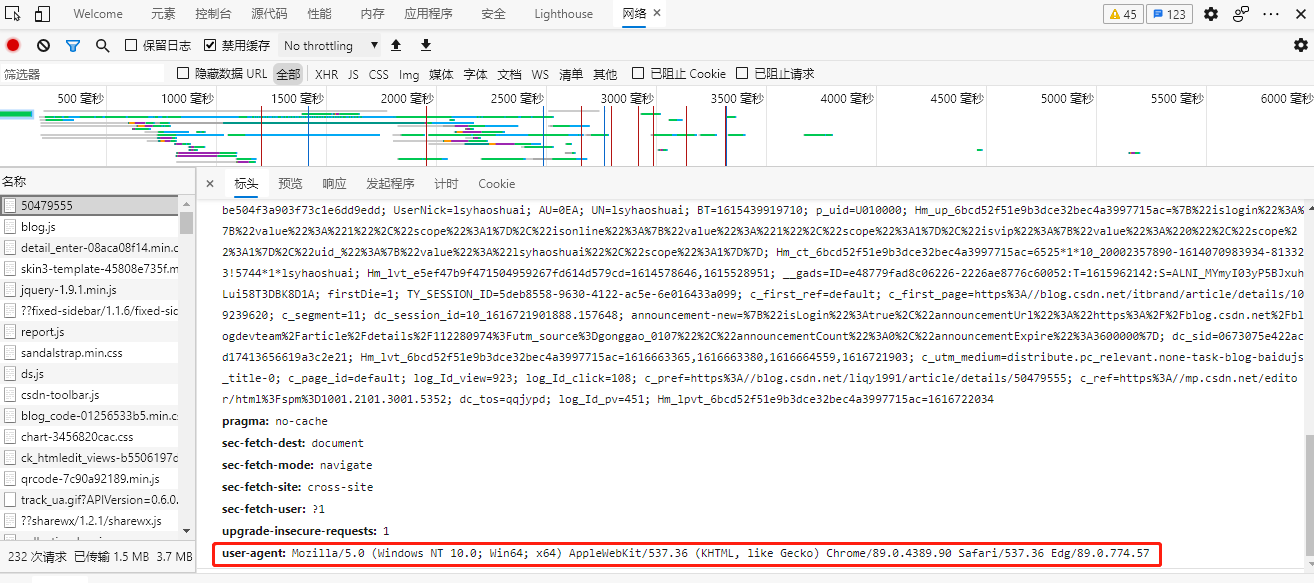This screenshot has width=1314, height=583.
Task: Enable the 保留日志 checkbox
Action: click(131, 45)
